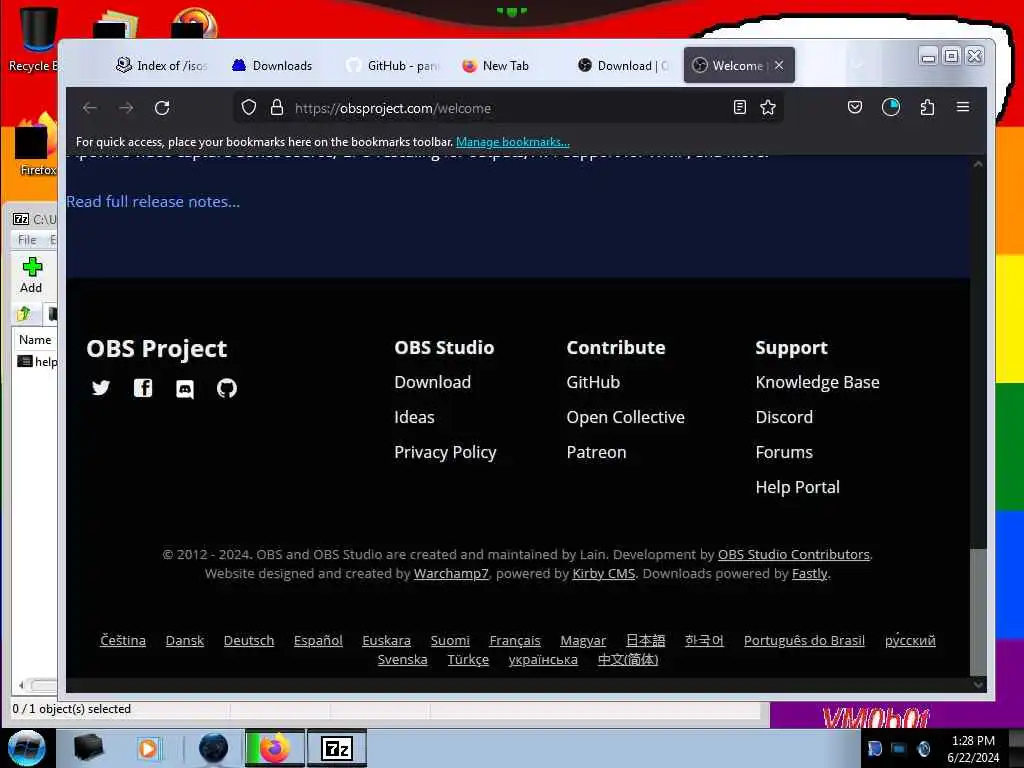The height and width of the screenshot is (768, 1024).
Task: Open the Forums link
Action: tap(784, 453)
